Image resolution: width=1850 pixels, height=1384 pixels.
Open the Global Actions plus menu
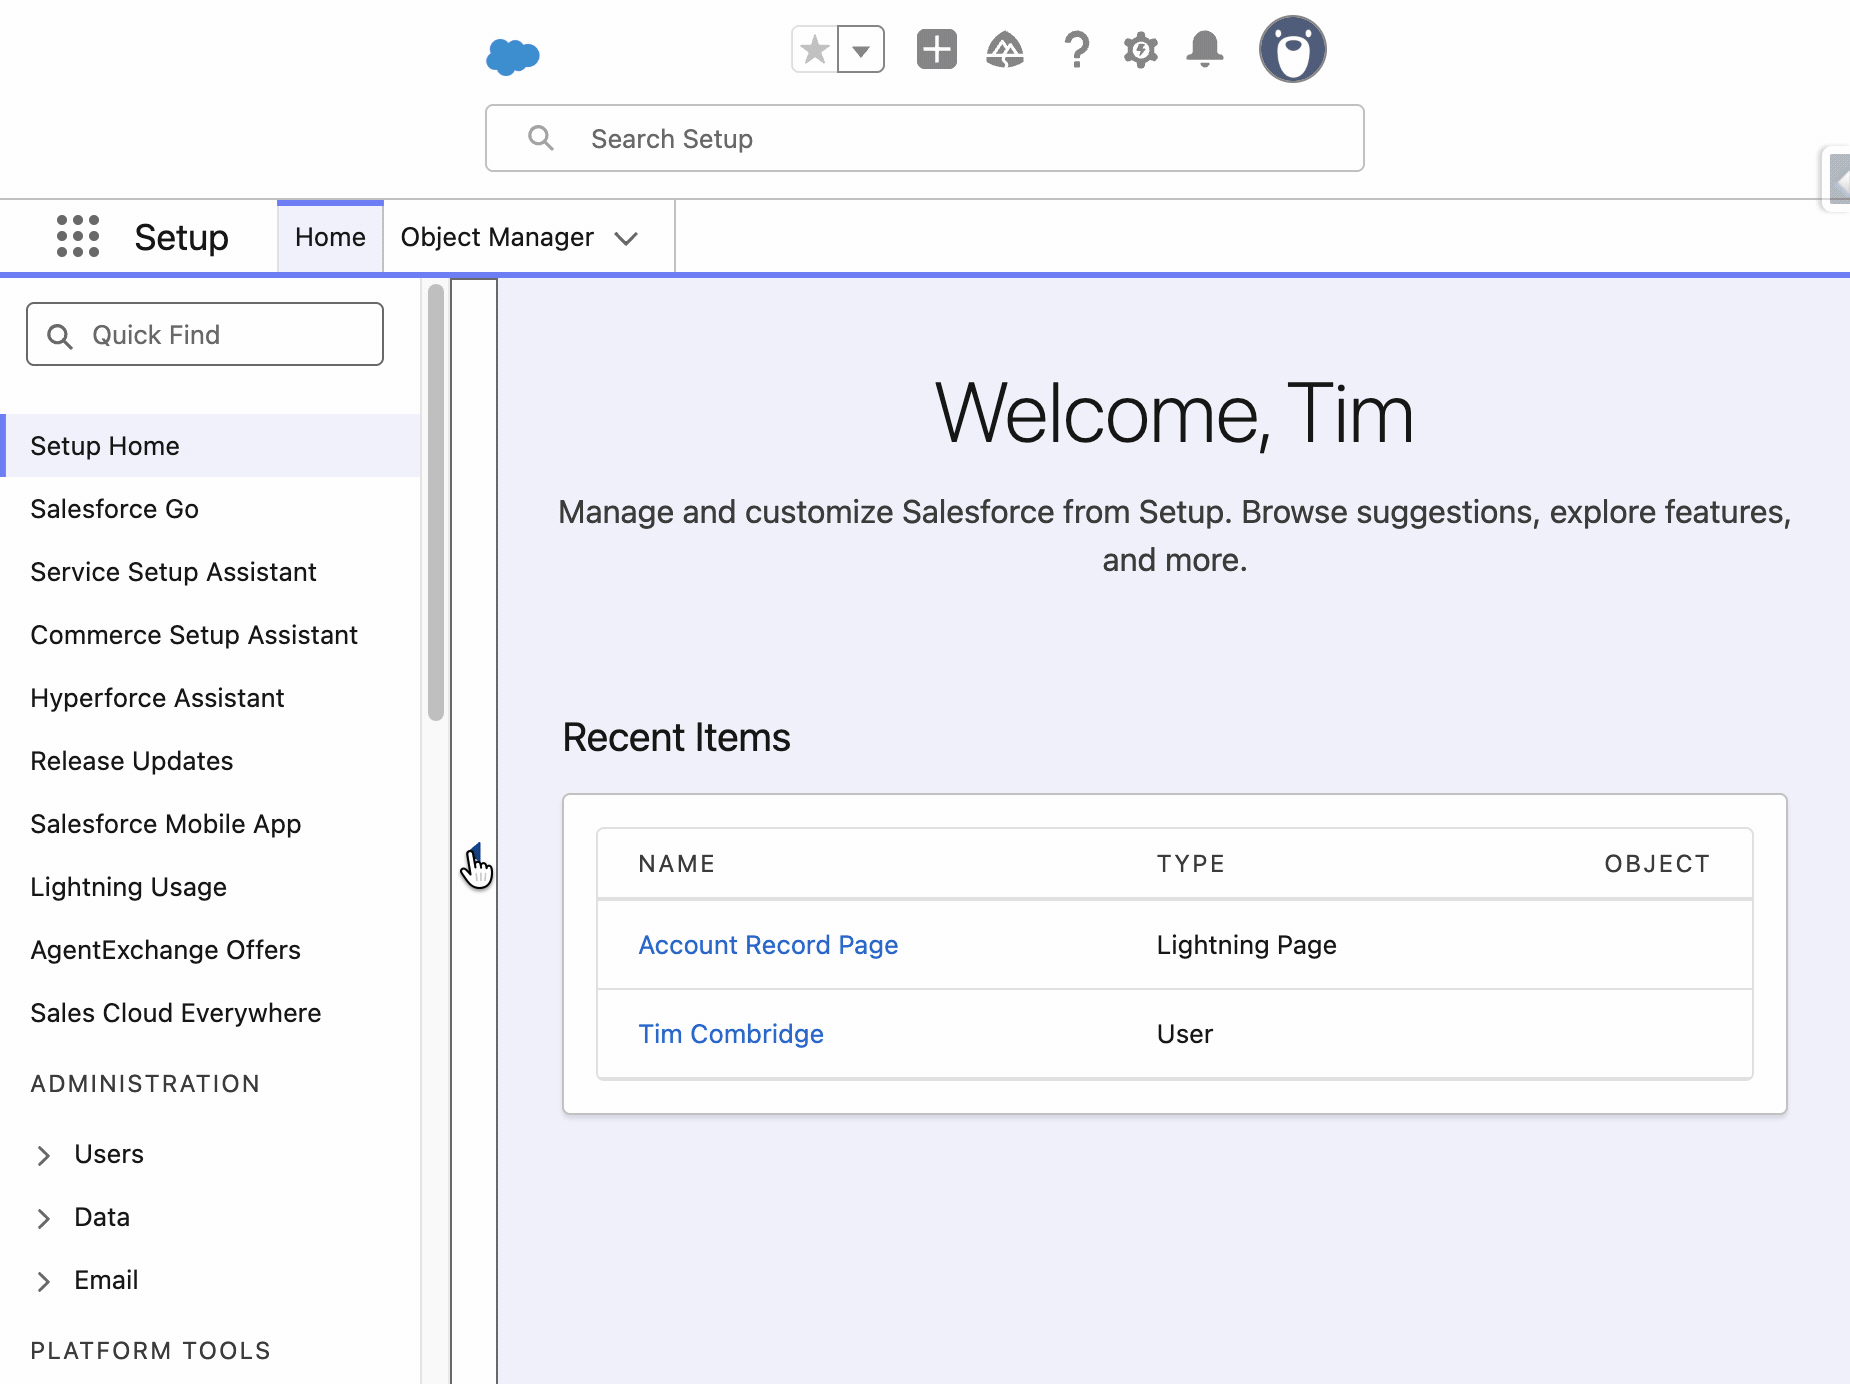coord(937,49)
